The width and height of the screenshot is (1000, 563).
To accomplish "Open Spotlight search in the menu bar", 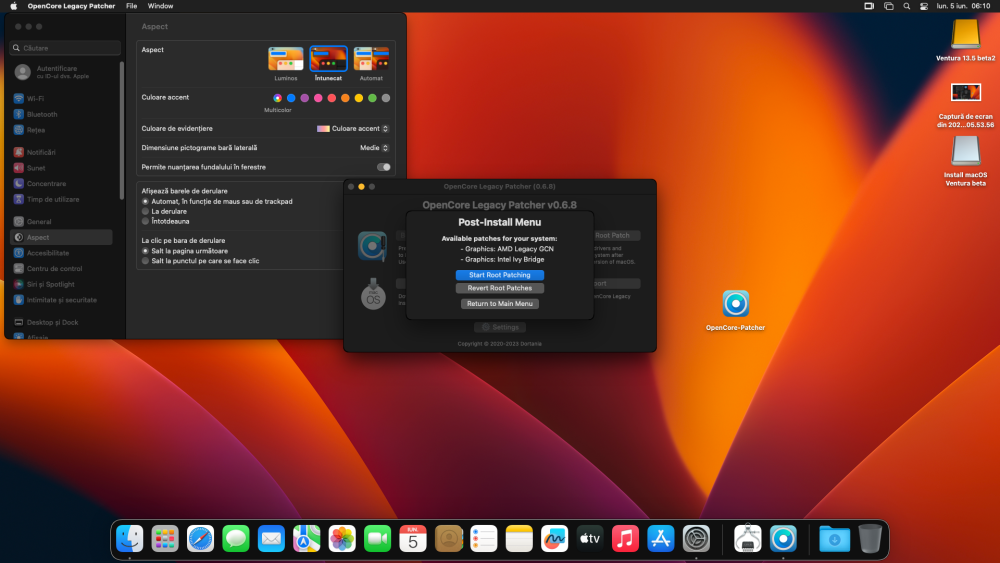I will (906, 6).
